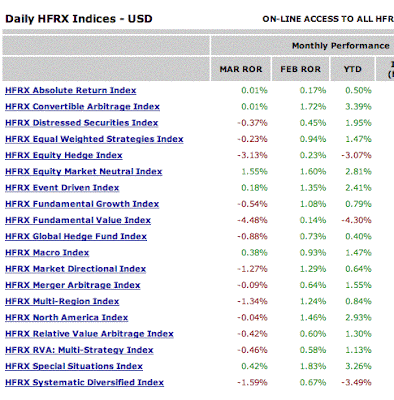Open HFRX Fundamental Growth Index link
This screenshot has height=400, width=394.
pos(82,204)
